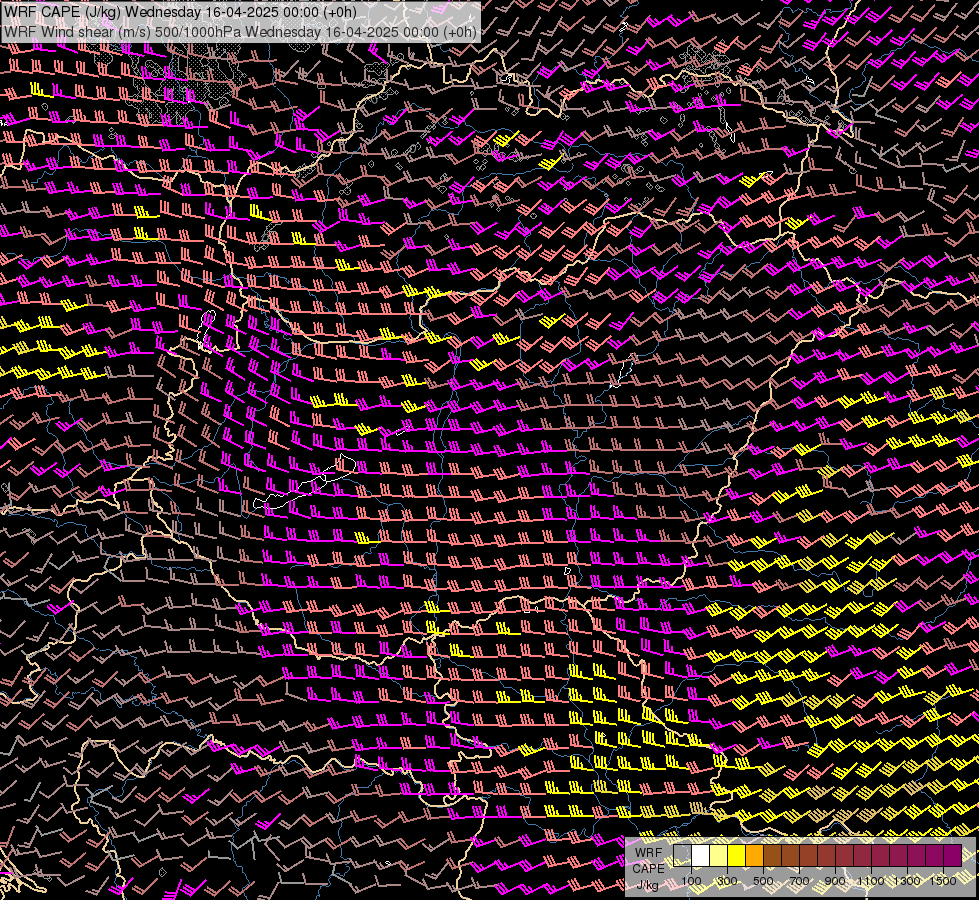Viewport: 979px width, 900px height.
Task: Click the legend value 100
Action: click(x=691, y=881)
